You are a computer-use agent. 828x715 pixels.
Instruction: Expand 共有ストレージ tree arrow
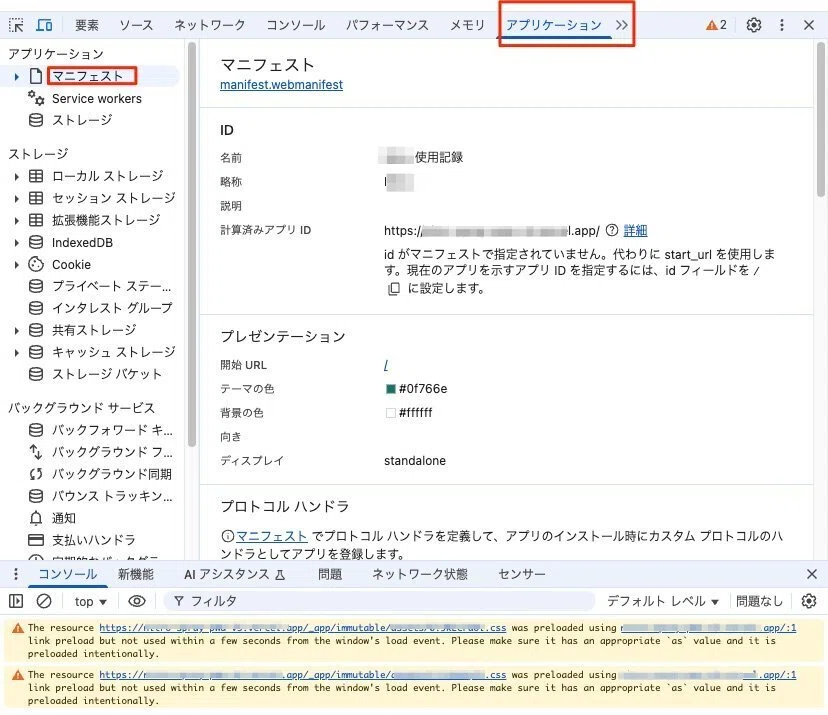point(16,331)
